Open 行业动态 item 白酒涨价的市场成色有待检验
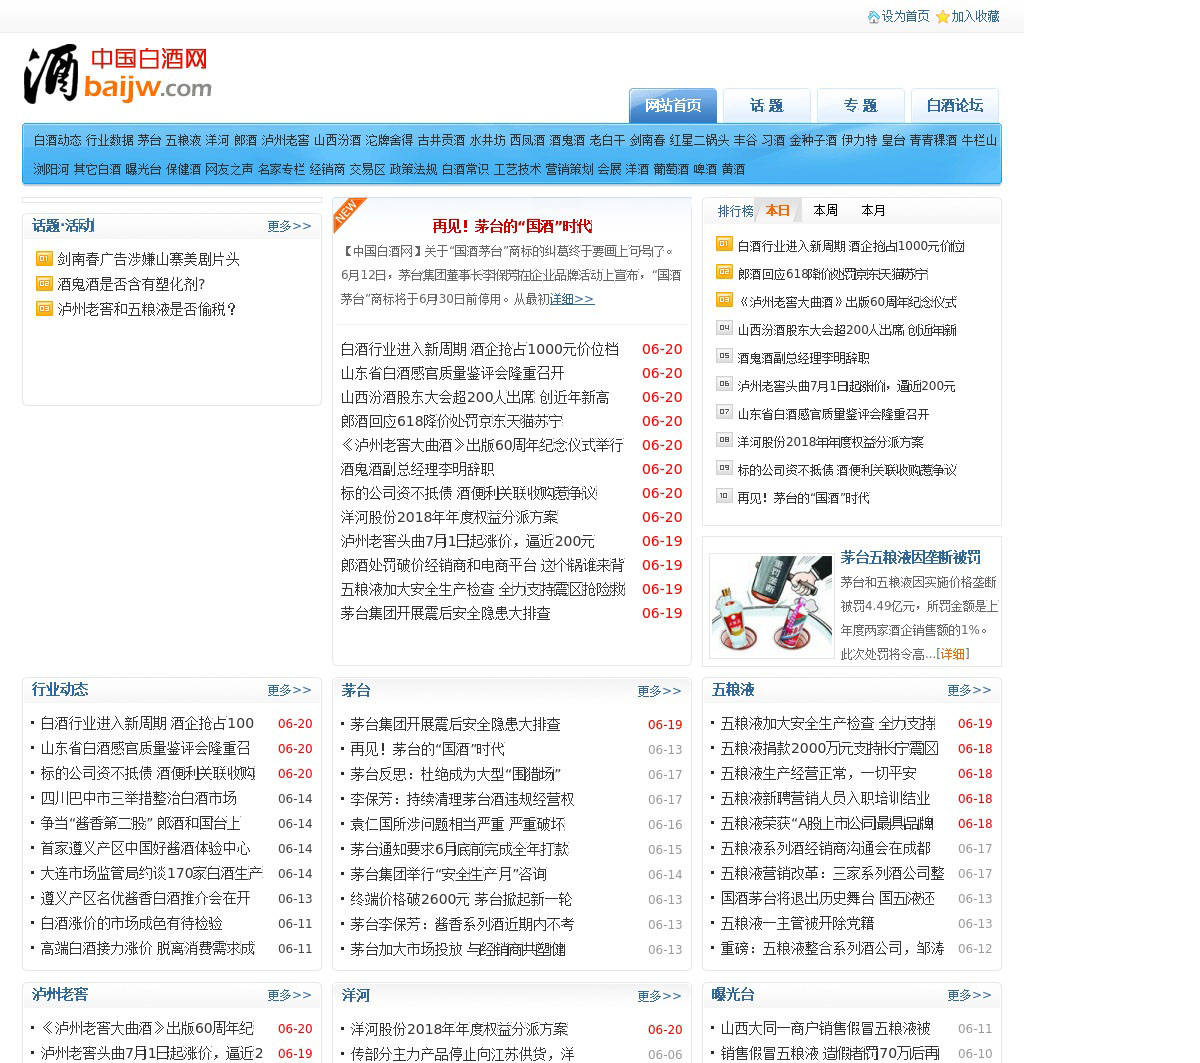Screen dimensions: 1200x1063 click(132, 923)
